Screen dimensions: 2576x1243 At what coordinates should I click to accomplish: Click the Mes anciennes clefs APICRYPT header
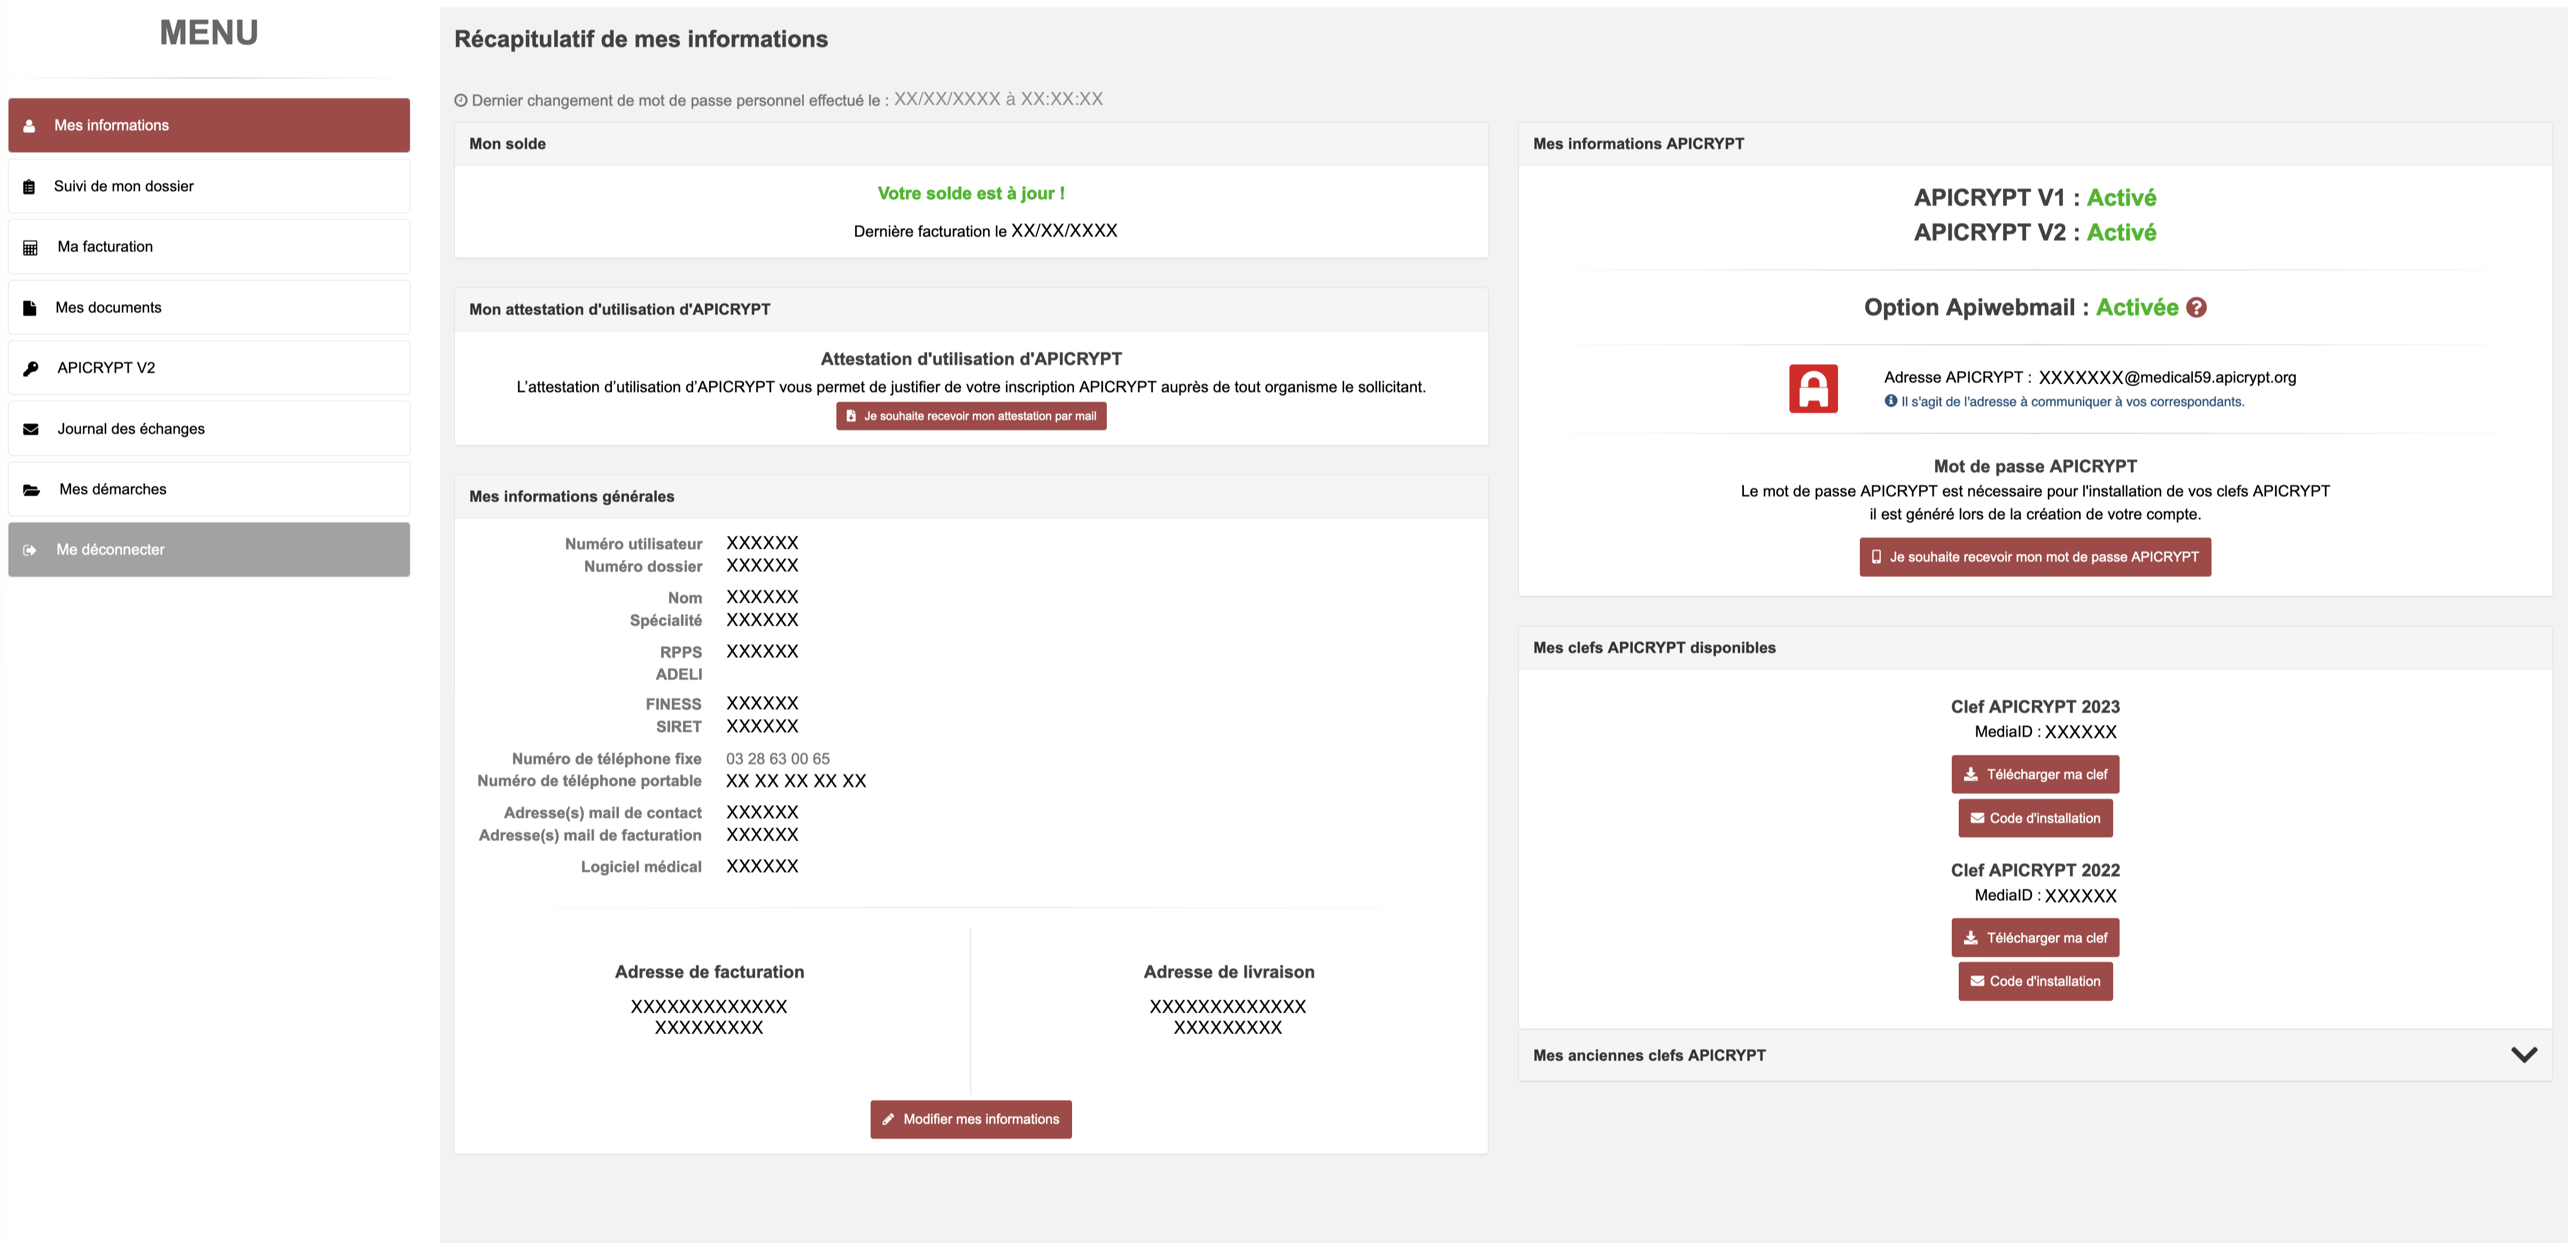click(x=2035, y=1055)
